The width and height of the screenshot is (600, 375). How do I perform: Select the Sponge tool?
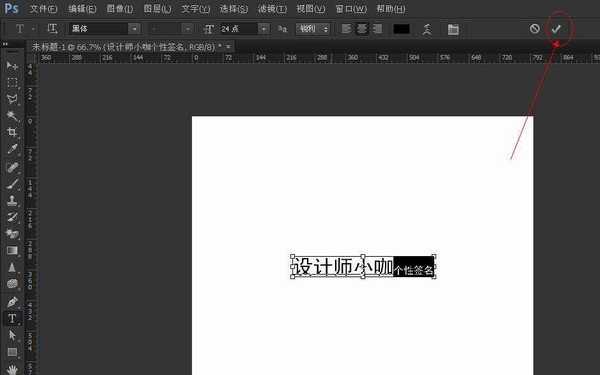12,284
